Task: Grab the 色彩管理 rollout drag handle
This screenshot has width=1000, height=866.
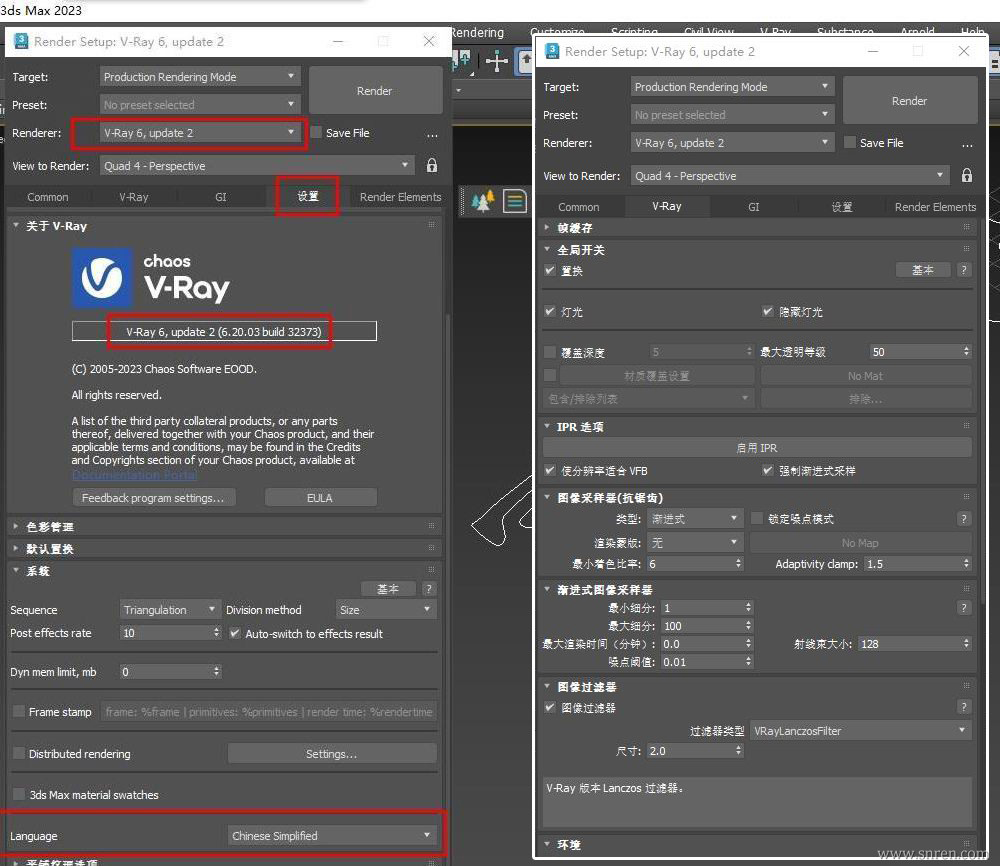Action: [432, 526]
